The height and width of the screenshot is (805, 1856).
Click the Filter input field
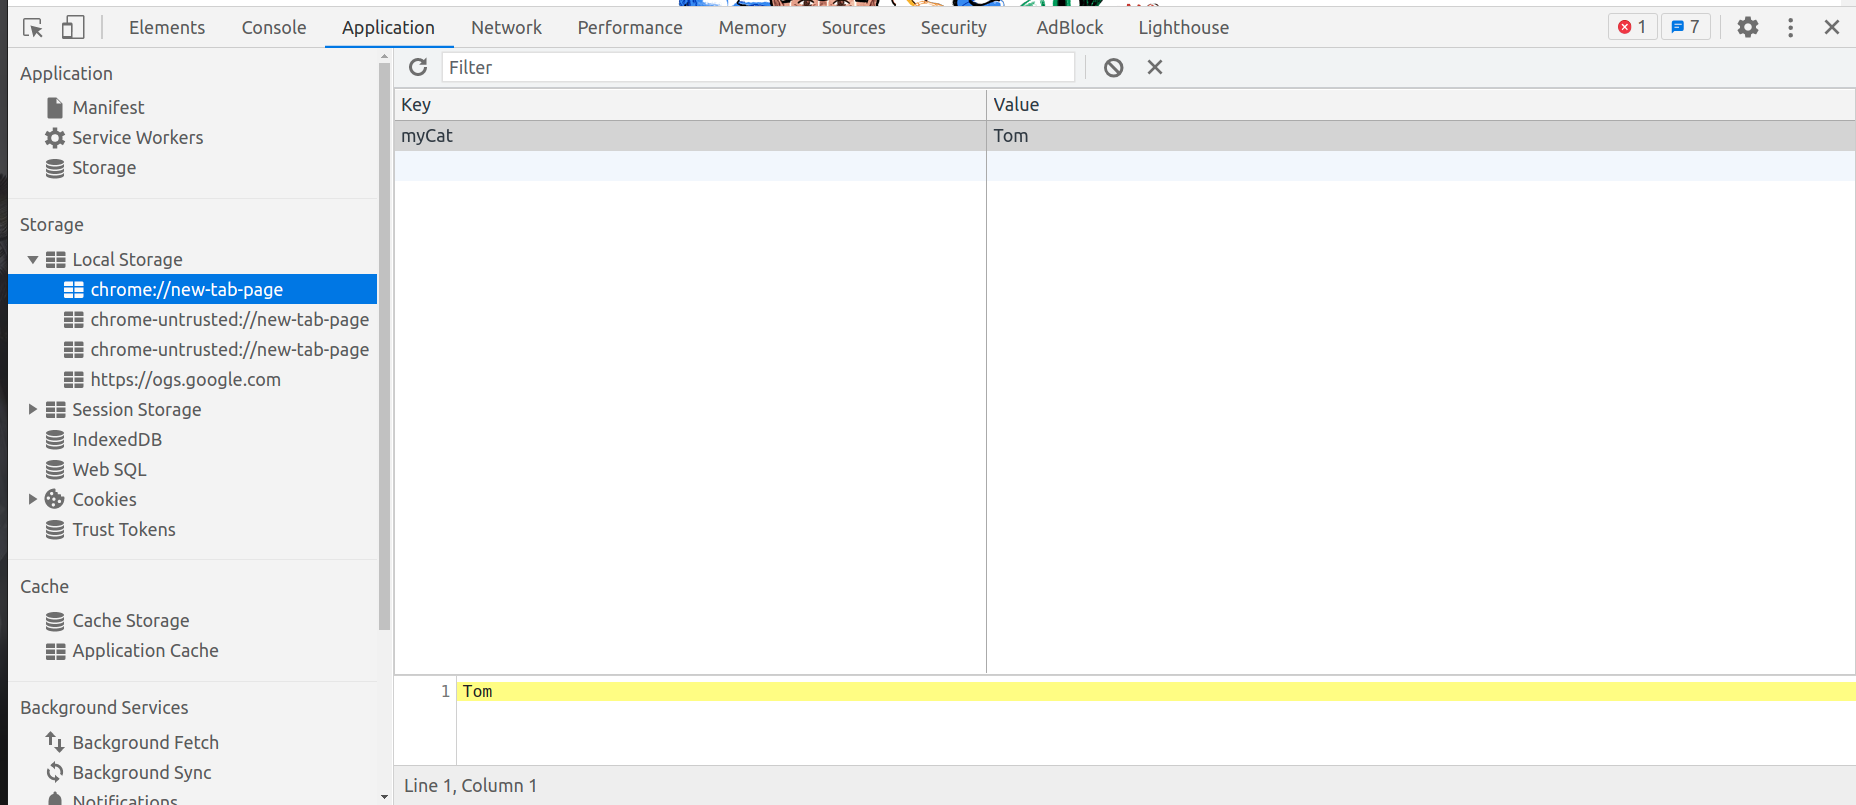(x=758, y=67)
